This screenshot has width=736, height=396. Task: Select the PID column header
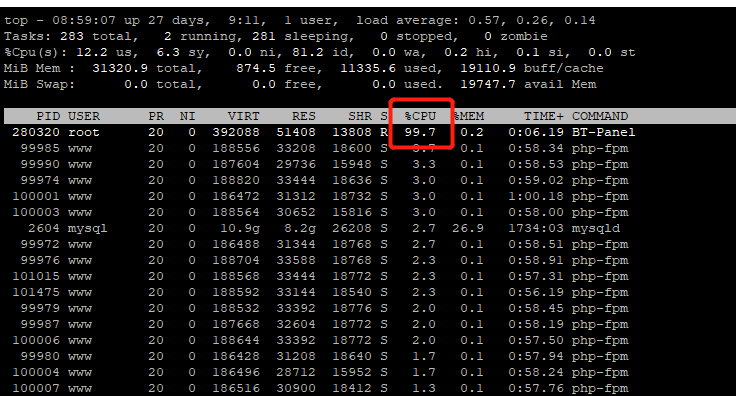tap(48, 116)
